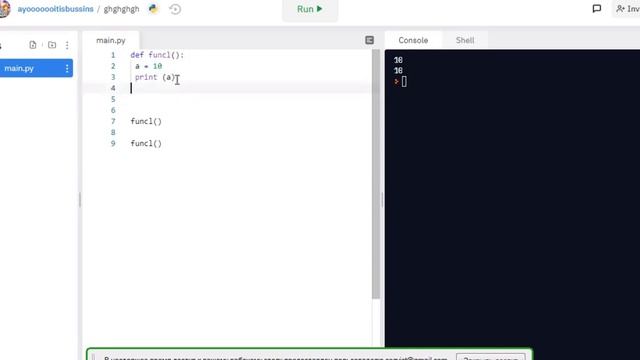Open the files panel three-dot menu
The width and height of the screenshot is (640, 360).
[67, 45]
